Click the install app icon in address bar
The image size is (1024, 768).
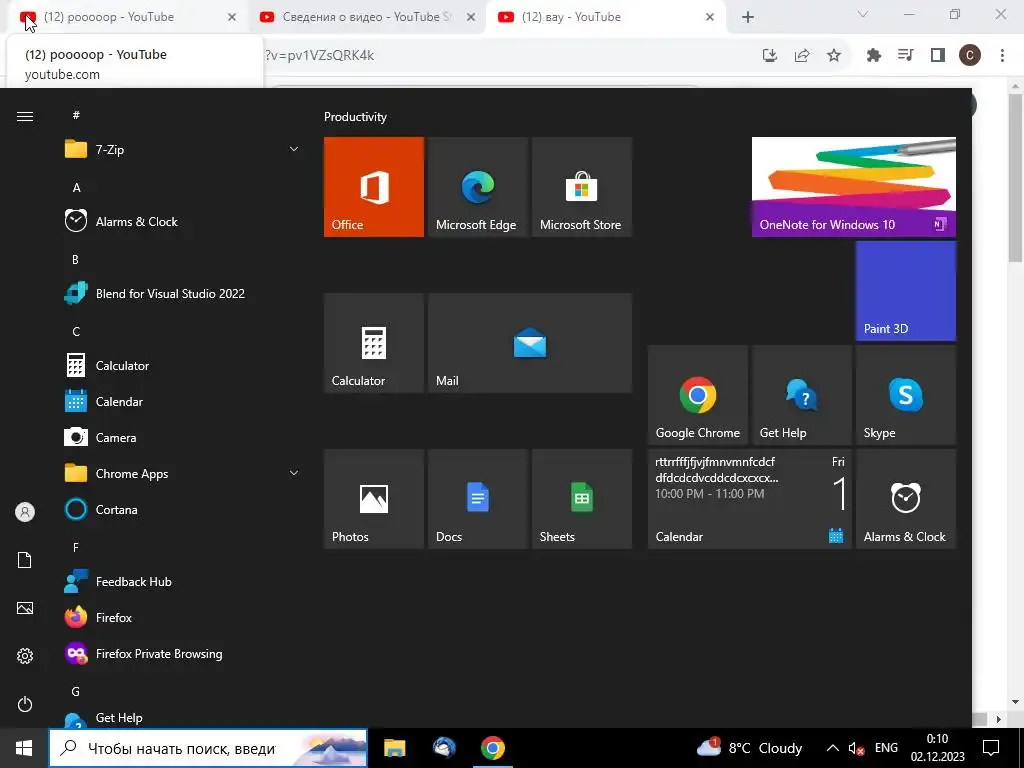point(770,56)
